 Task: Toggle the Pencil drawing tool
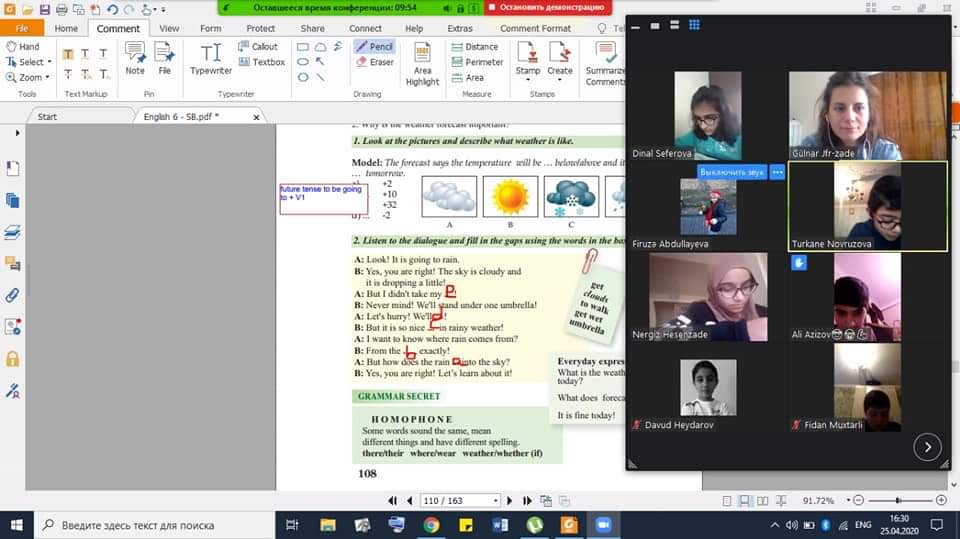pyautogui.click(x=374, y=47)
